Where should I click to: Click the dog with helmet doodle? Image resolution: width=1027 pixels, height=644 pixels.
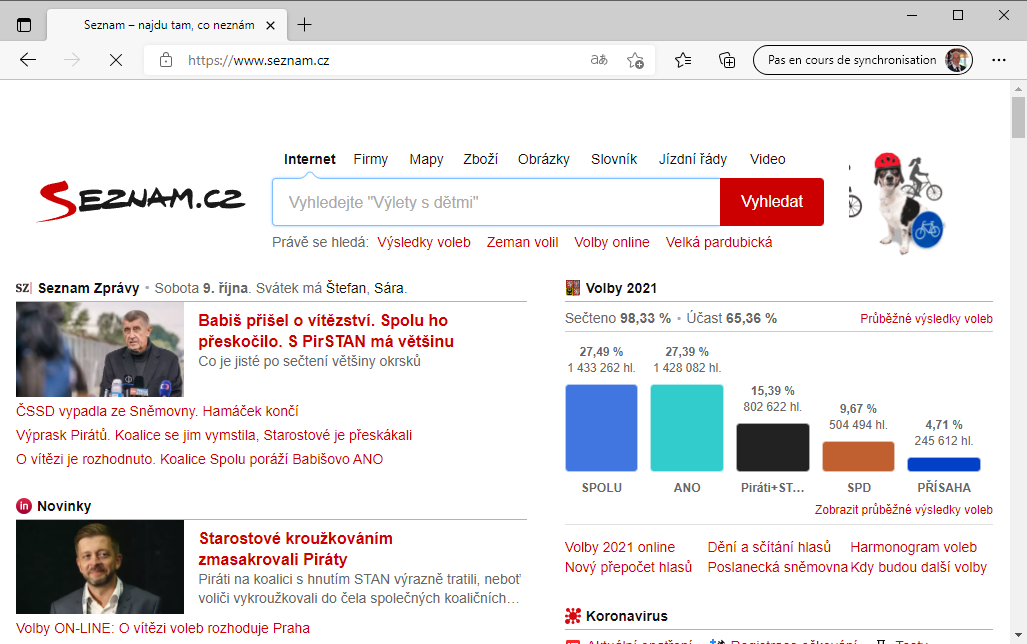point(908,203)
